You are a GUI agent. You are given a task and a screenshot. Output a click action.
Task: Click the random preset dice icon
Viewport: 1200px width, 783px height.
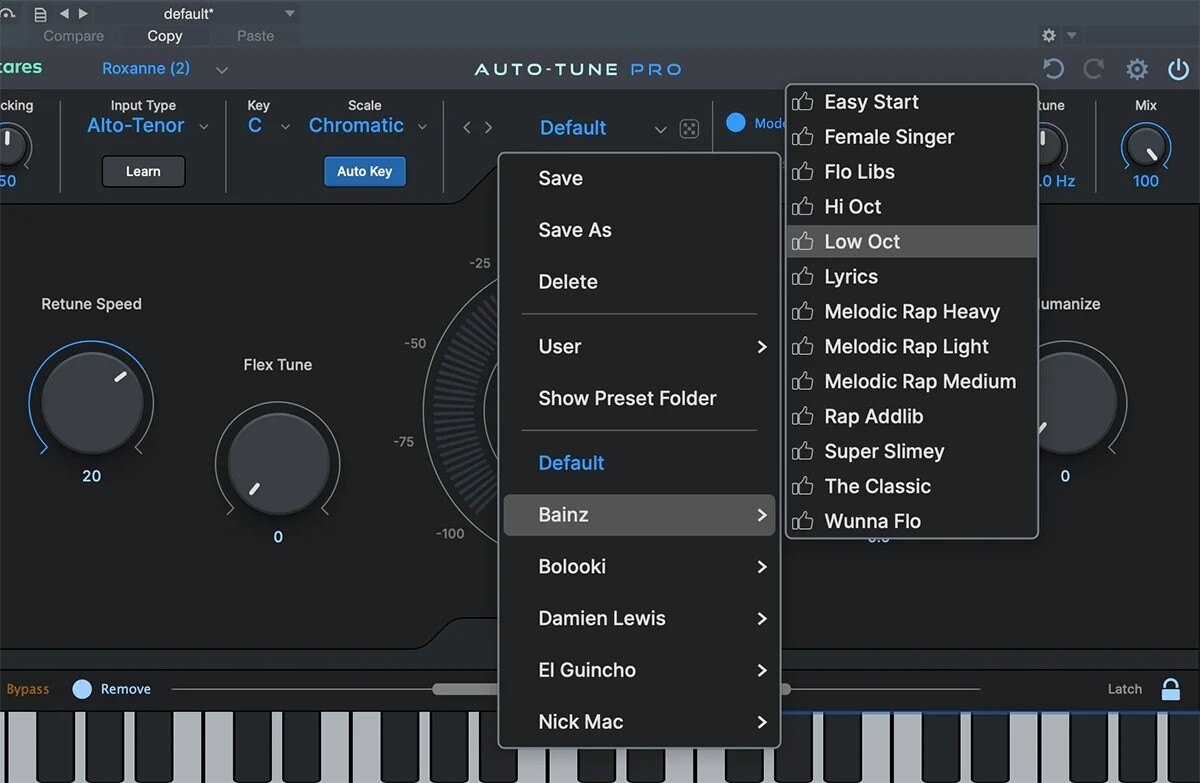pyautogui.click(x=689, y=128)
